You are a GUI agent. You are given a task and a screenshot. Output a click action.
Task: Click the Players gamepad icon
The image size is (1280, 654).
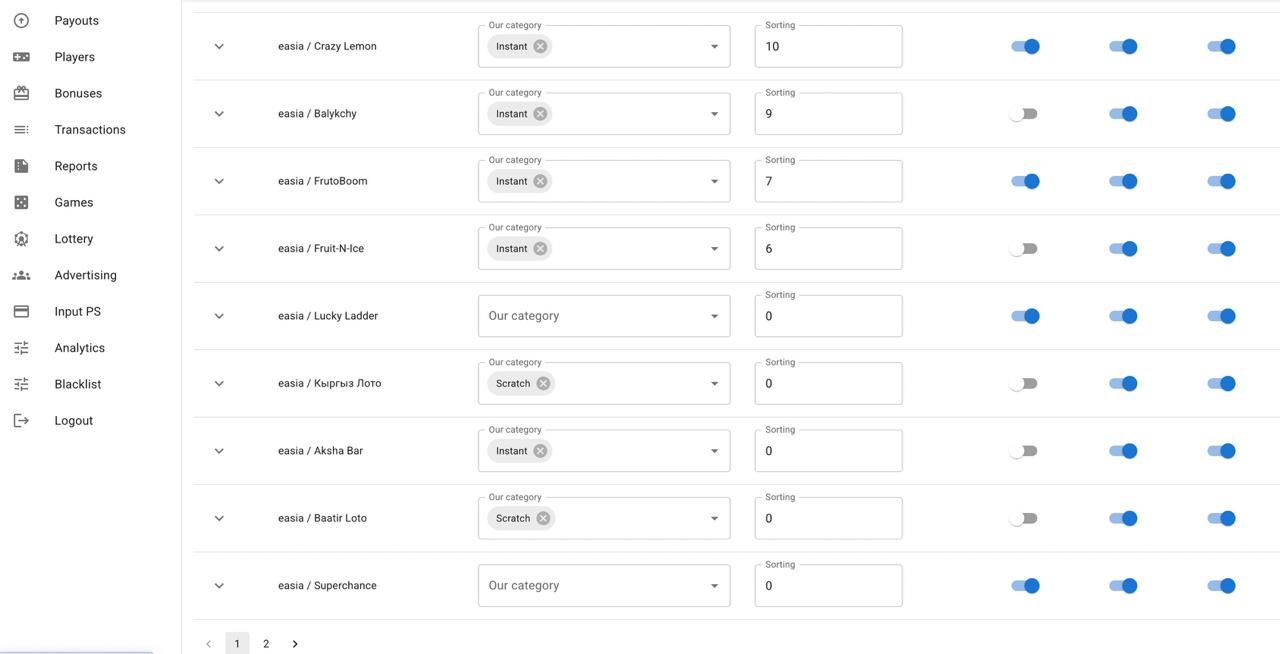pyautogui.click(x=21, y=57)
